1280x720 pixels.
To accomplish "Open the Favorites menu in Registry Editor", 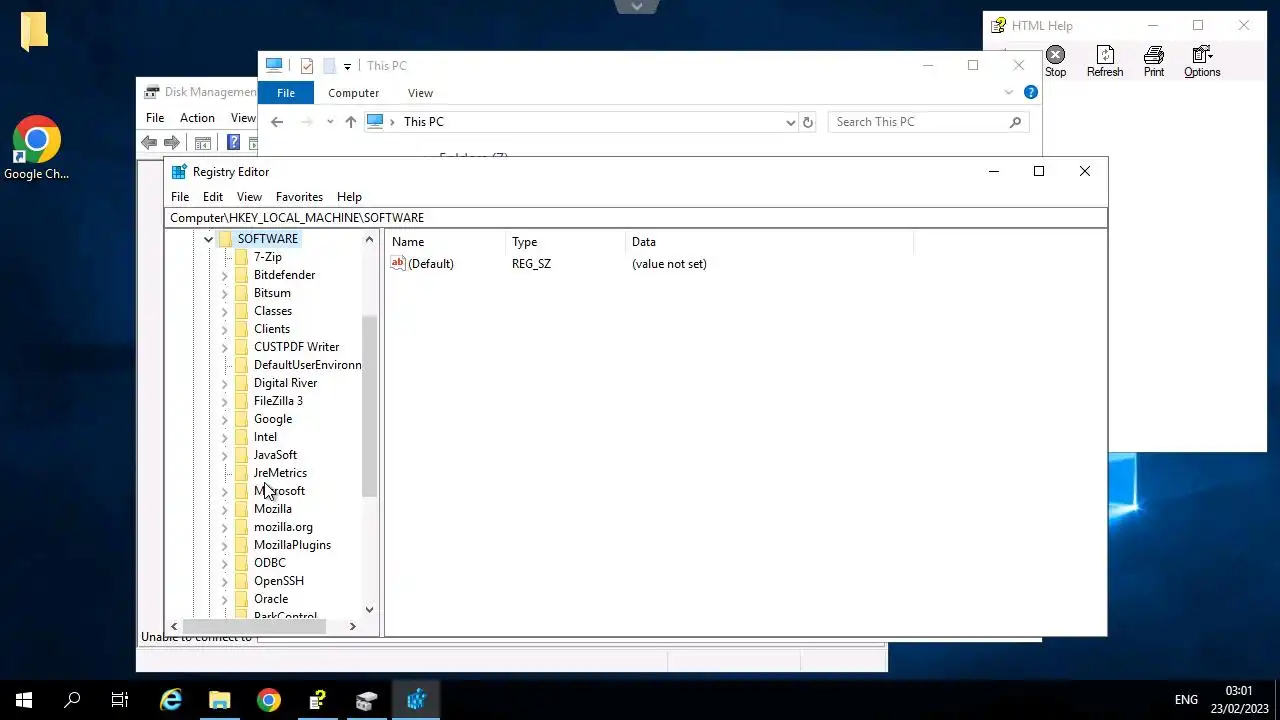I will 299,197.
